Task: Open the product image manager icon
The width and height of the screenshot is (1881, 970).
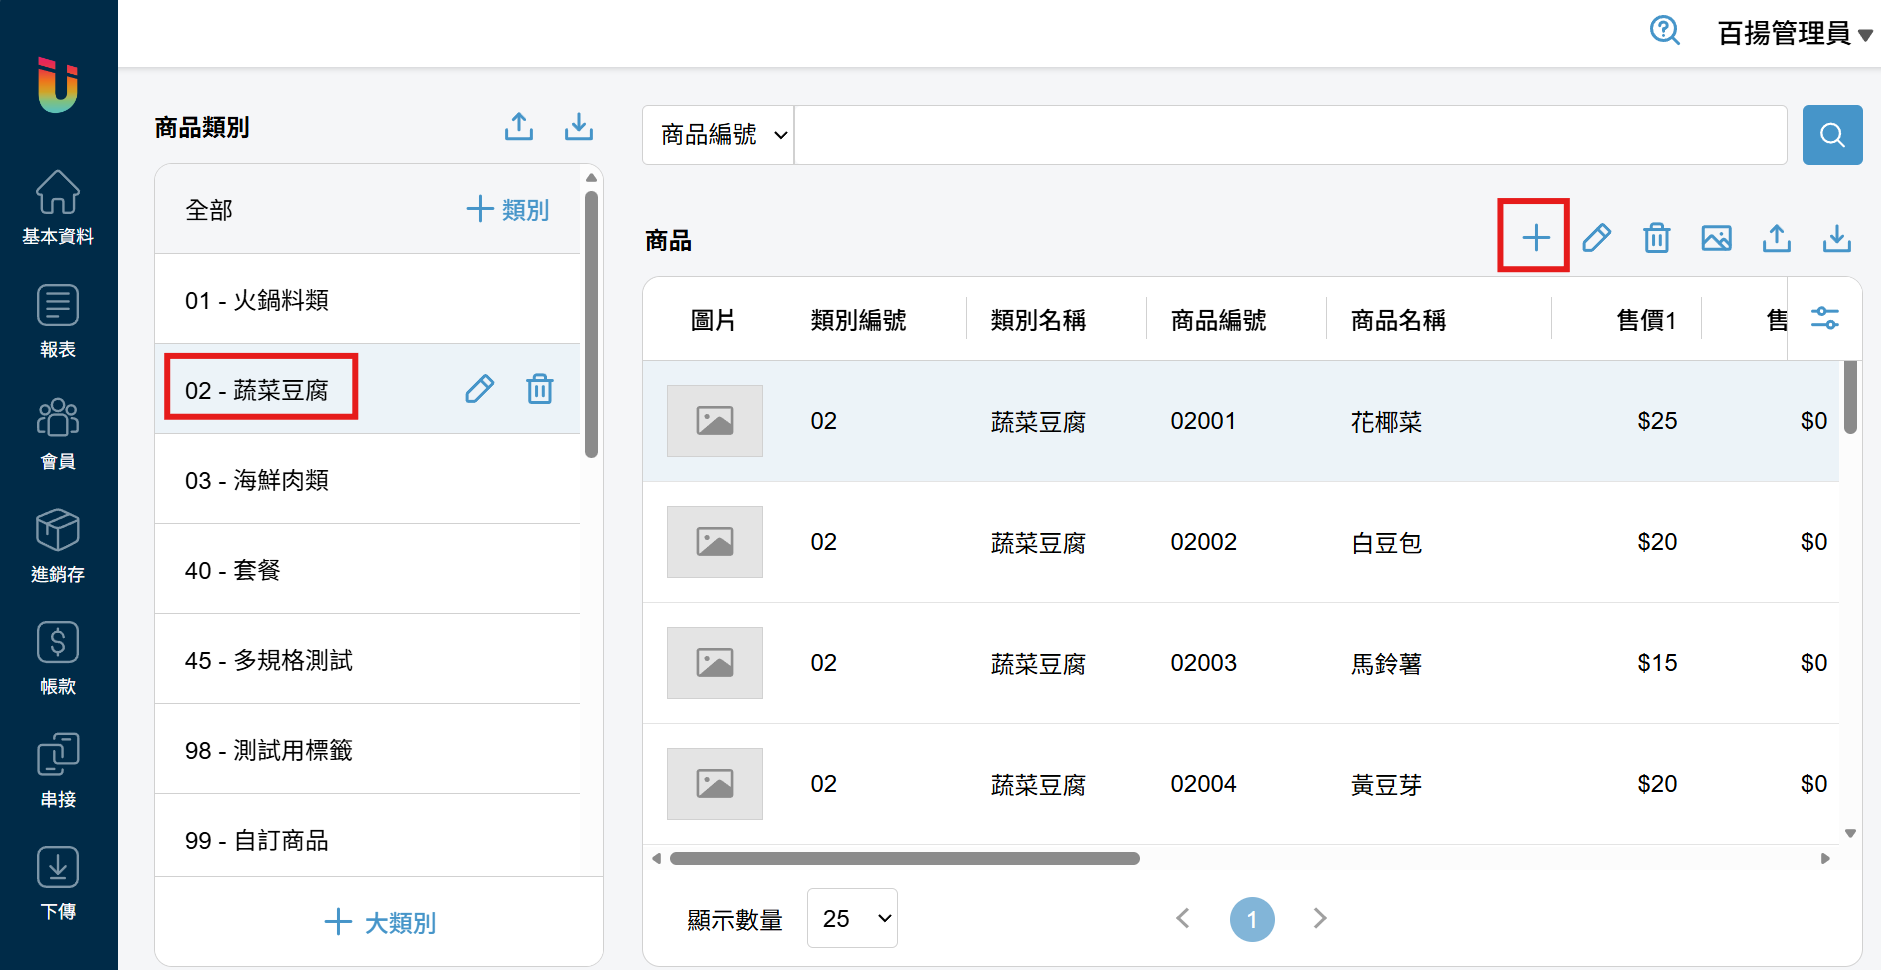Action: [x=1716, y=238]
